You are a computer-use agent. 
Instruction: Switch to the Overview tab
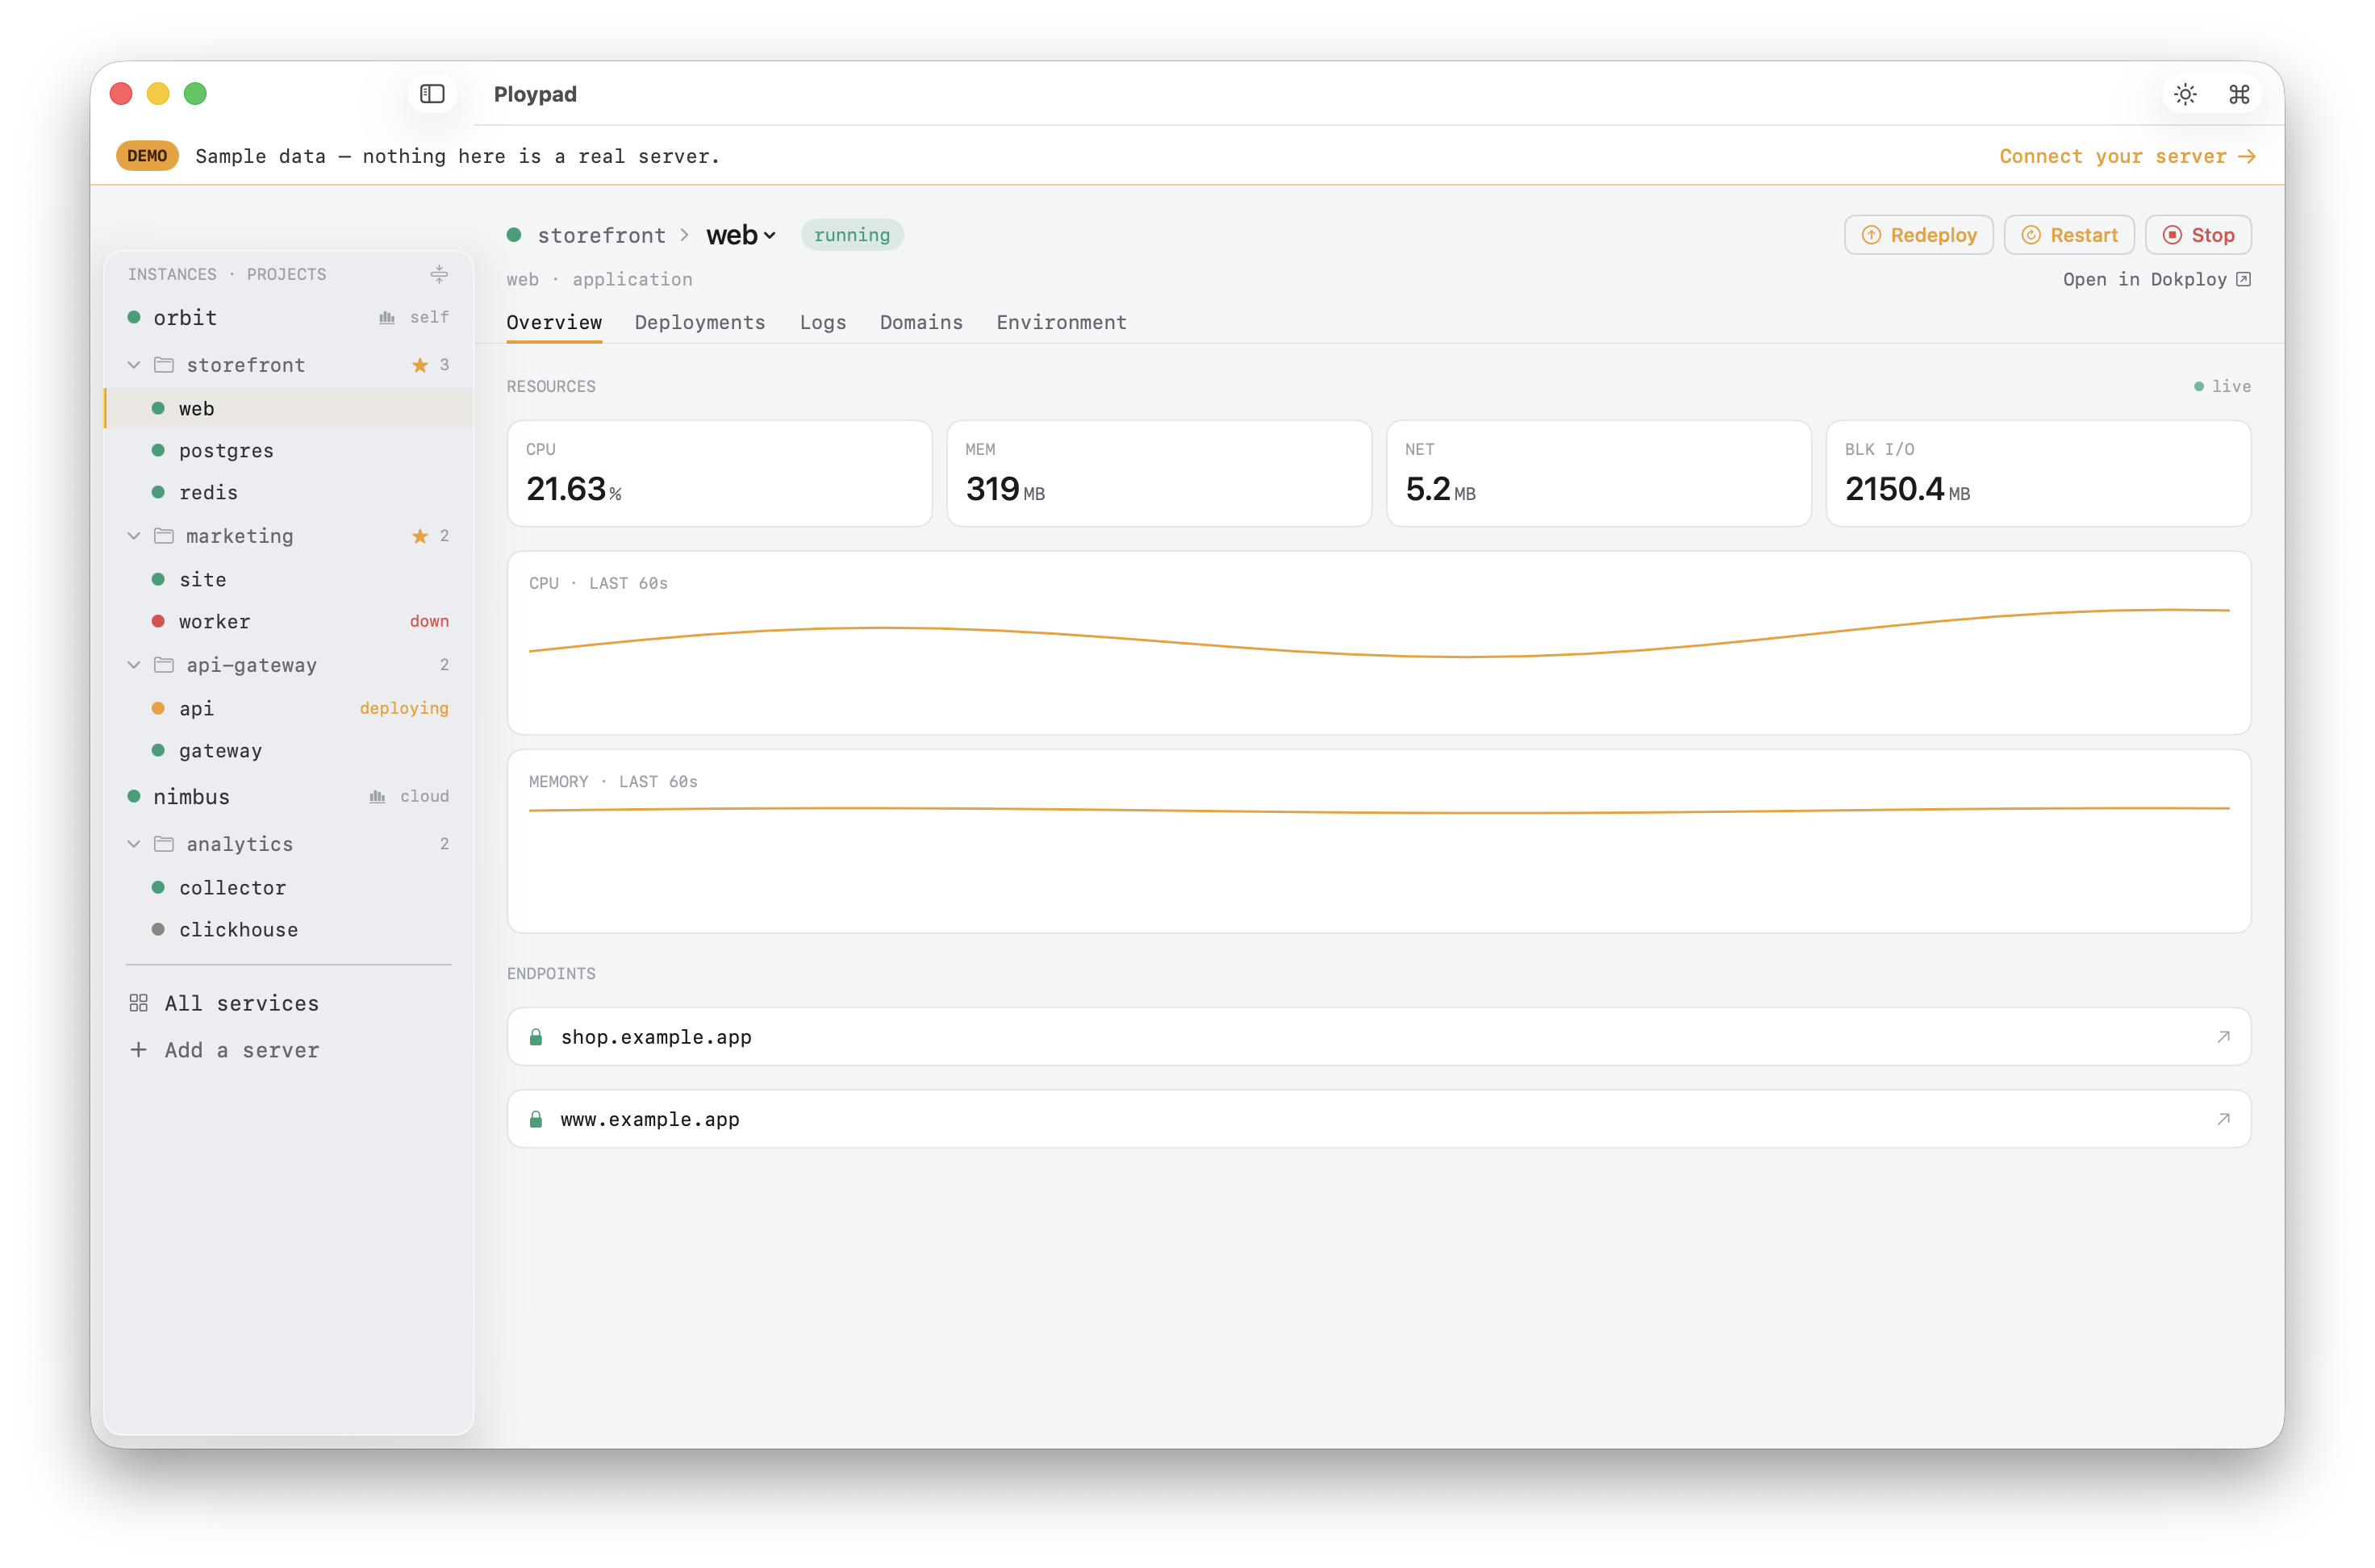tap(554, 322)
